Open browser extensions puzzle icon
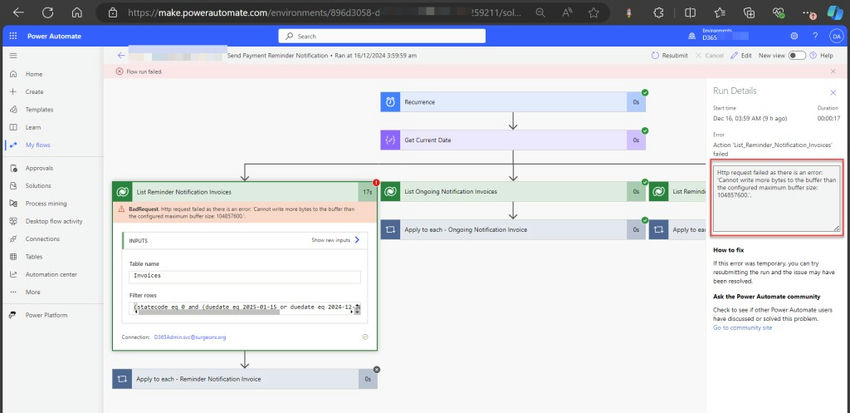 pos(659,12)
